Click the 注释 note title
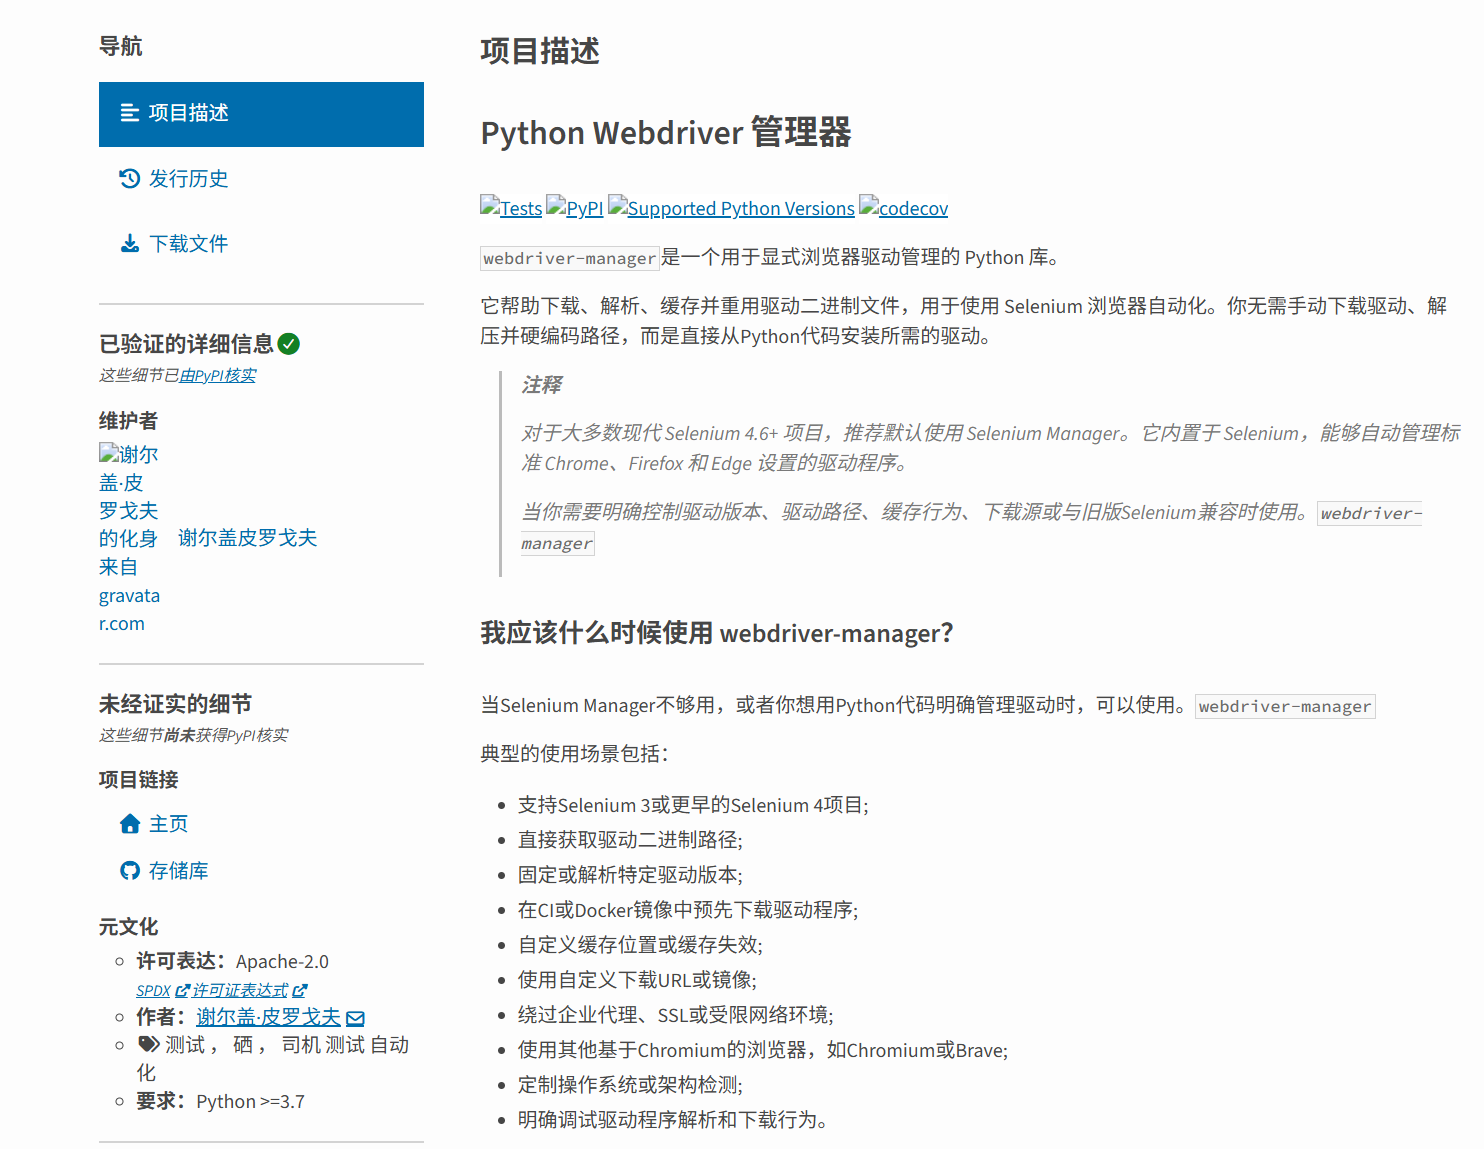 [x=541, y=385]
